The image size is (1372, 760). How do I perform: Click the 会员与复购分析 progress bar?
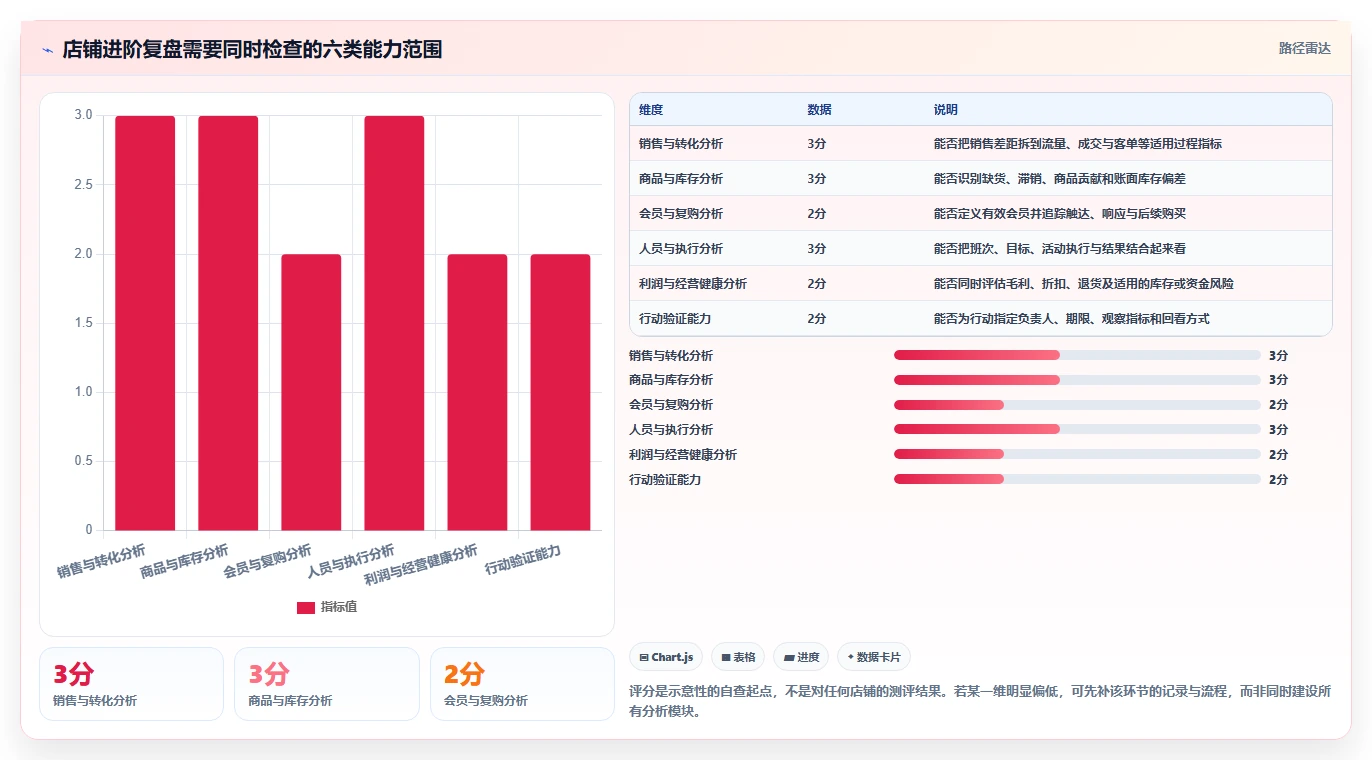click(x=1077, y=405)
